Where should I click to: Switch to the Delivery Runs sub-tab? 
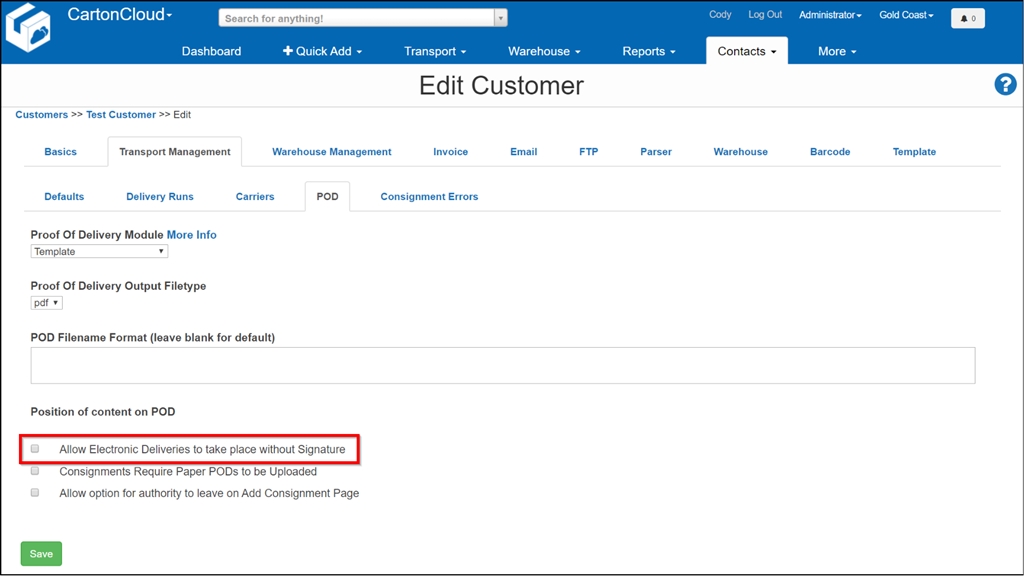click(x=160, y=197)
